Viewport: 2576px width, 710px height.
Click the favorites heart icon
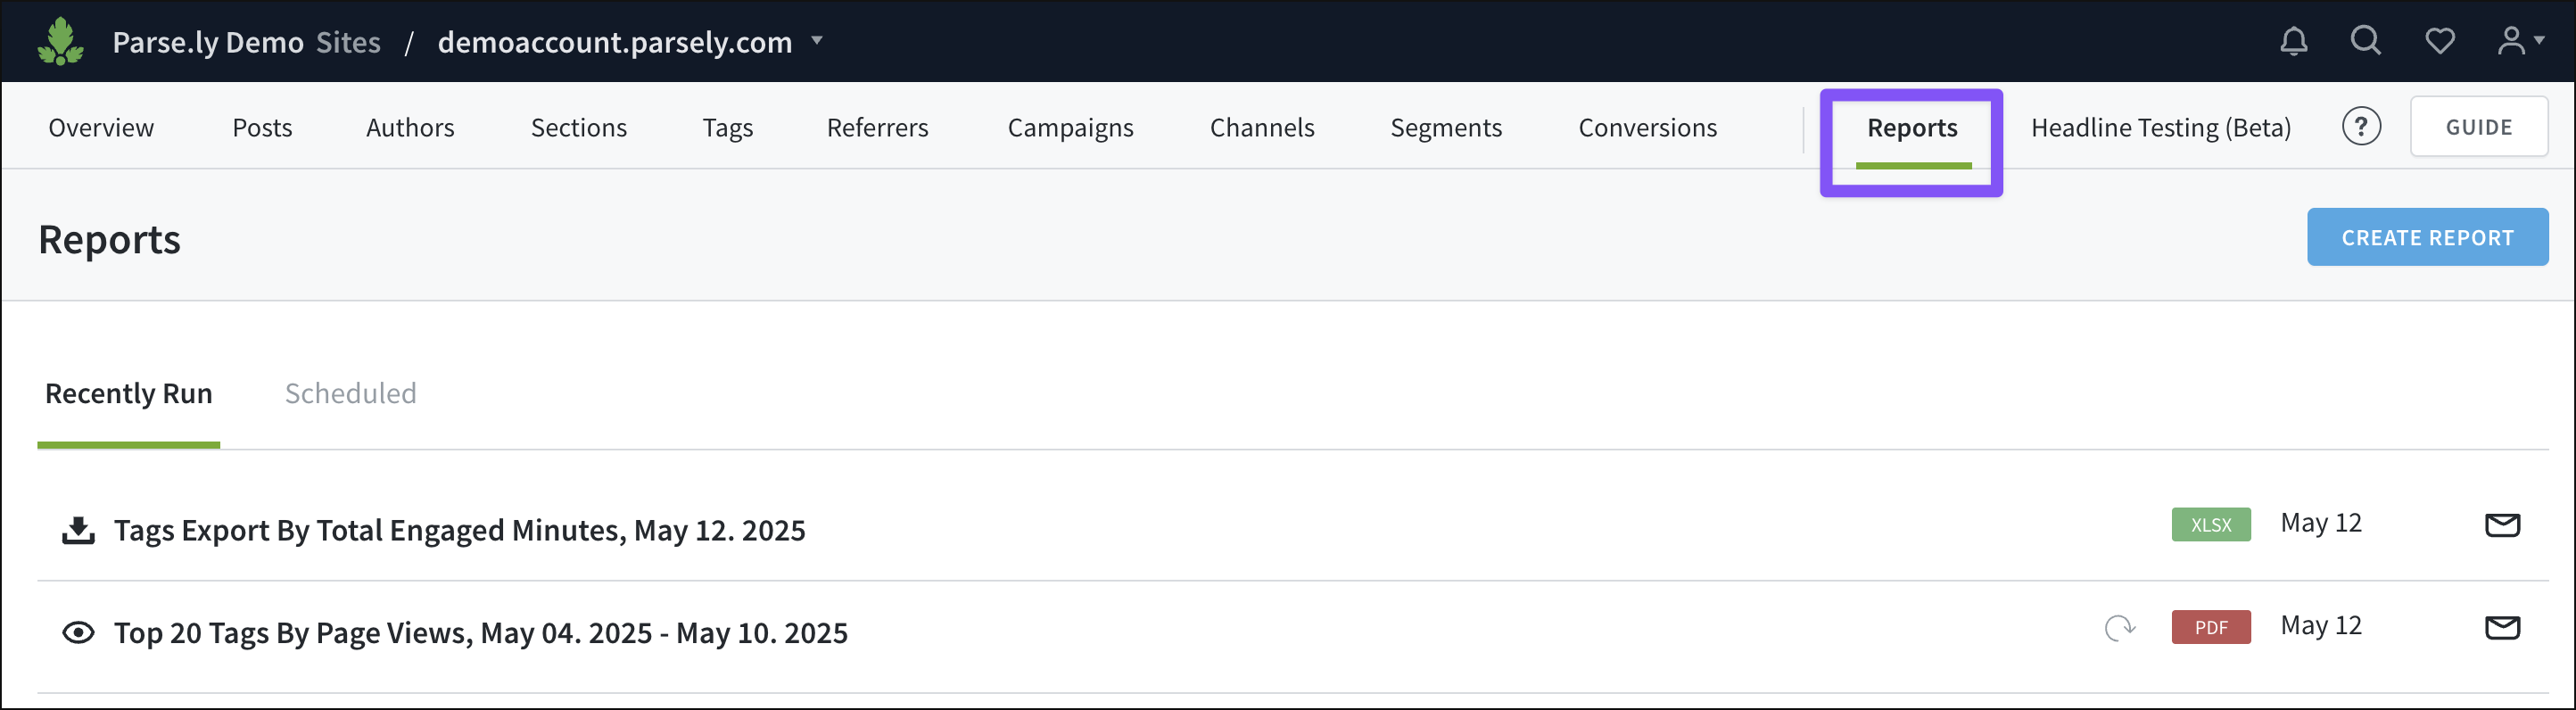pos(2440,41)
